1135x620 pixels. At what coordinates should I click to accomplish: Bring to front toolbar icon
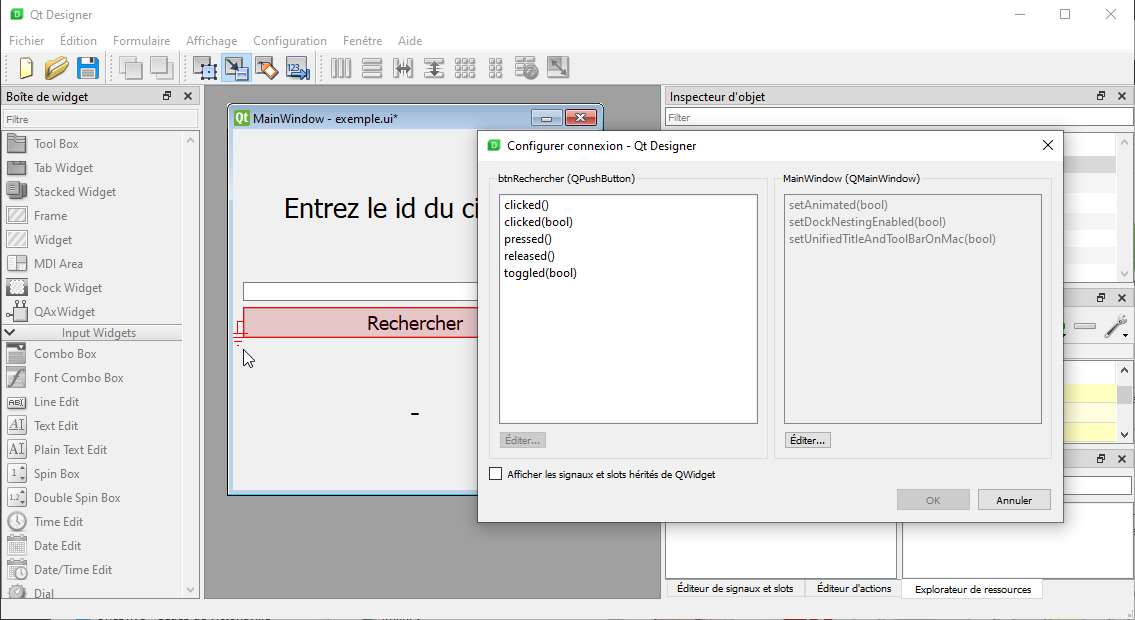[x=161, y=68]
